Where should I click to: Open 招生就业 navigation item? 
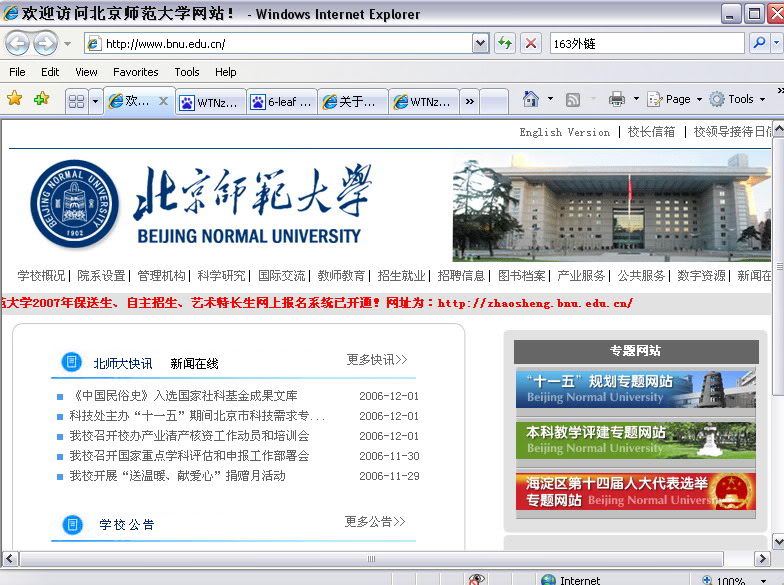401,276
